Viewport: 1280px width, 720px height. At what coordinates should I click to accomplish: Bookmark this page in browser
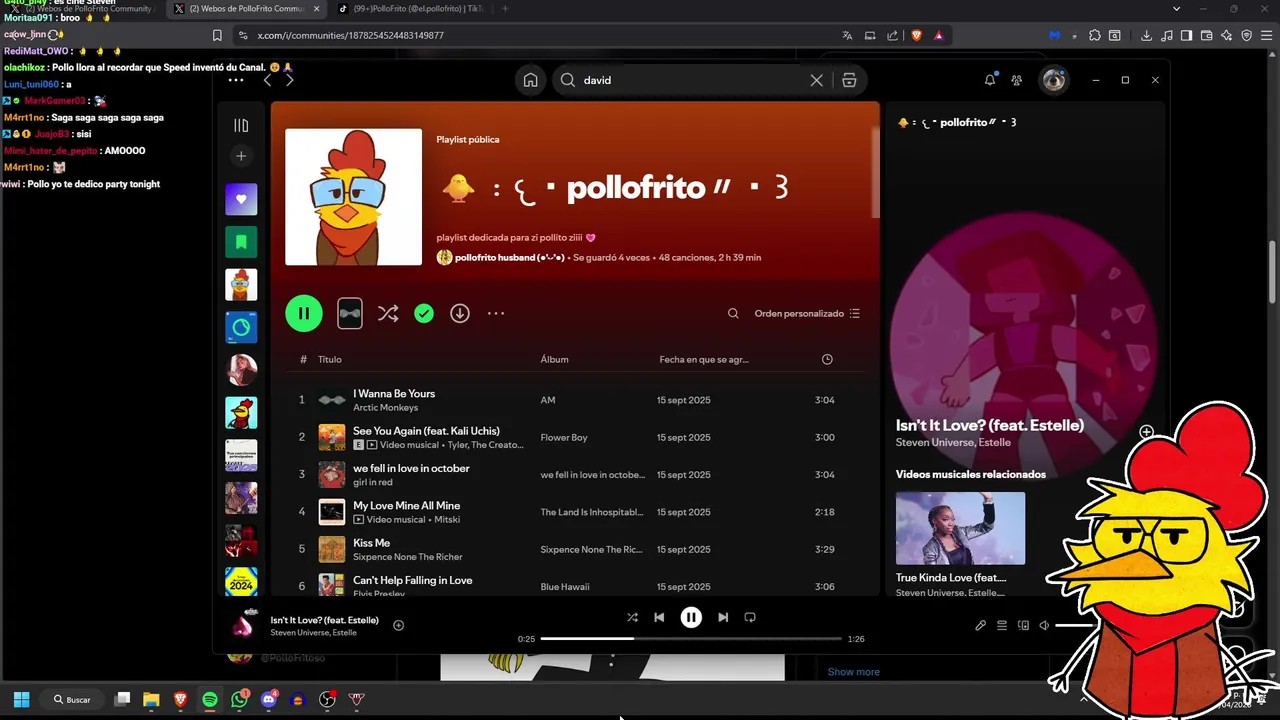[x=217, y=35]
